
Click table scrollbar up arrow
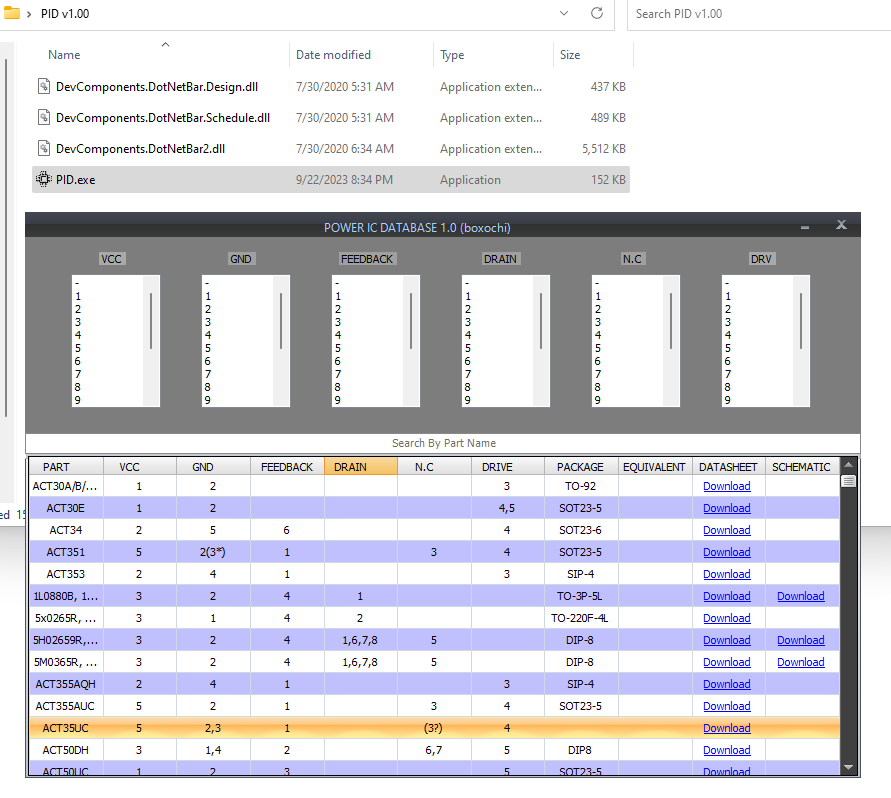coord(848,465)
